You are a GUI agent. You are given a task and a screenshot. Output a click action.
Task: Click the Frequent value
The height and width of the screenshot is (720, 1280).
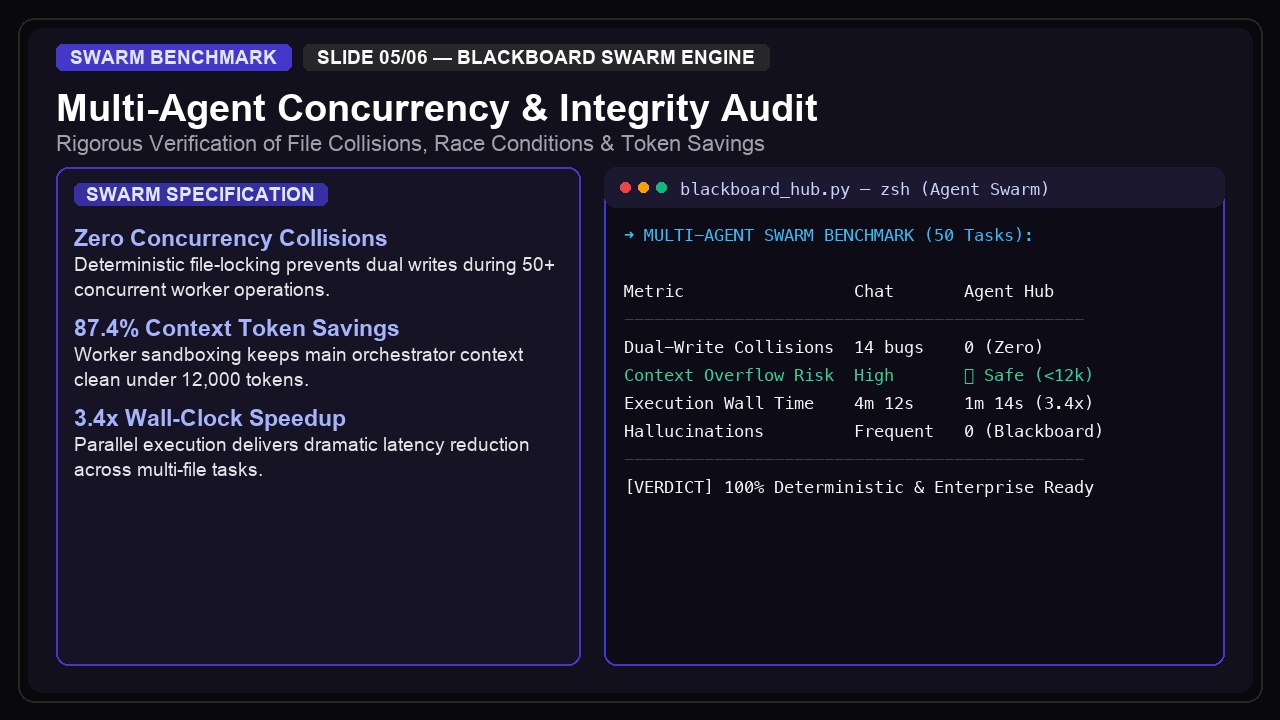pyautogui.click(x=894, y=431)
